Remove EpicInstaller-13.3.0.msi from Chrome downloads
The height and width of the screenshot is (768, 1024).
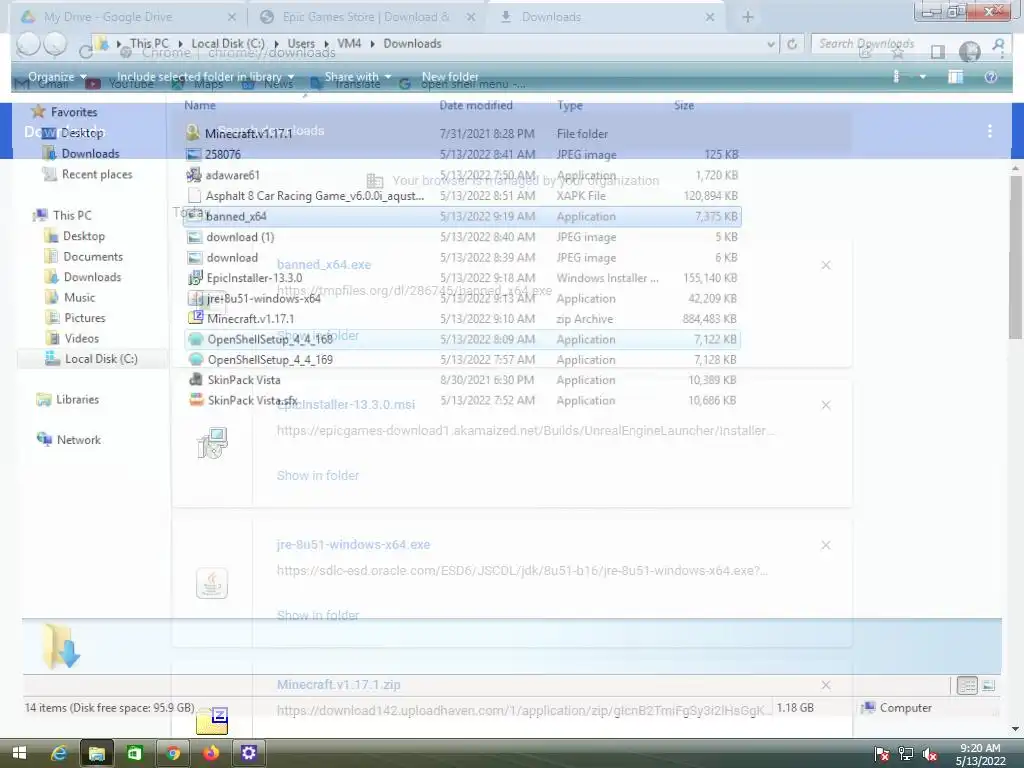tap(826, 405)
